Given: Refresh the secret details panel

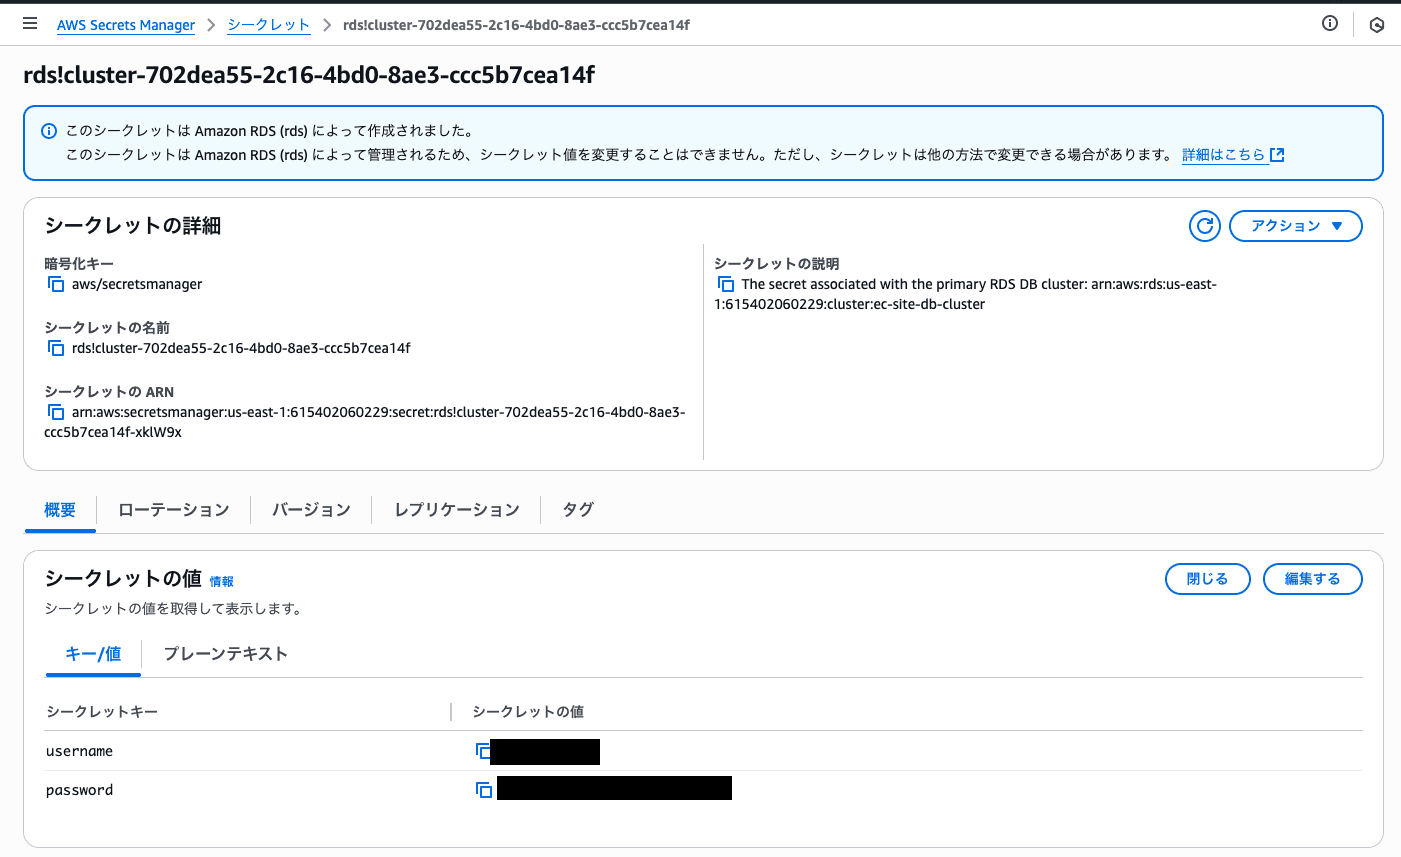Looking at the screenshot, I should pyautogui.click(x=1204, y=226).
